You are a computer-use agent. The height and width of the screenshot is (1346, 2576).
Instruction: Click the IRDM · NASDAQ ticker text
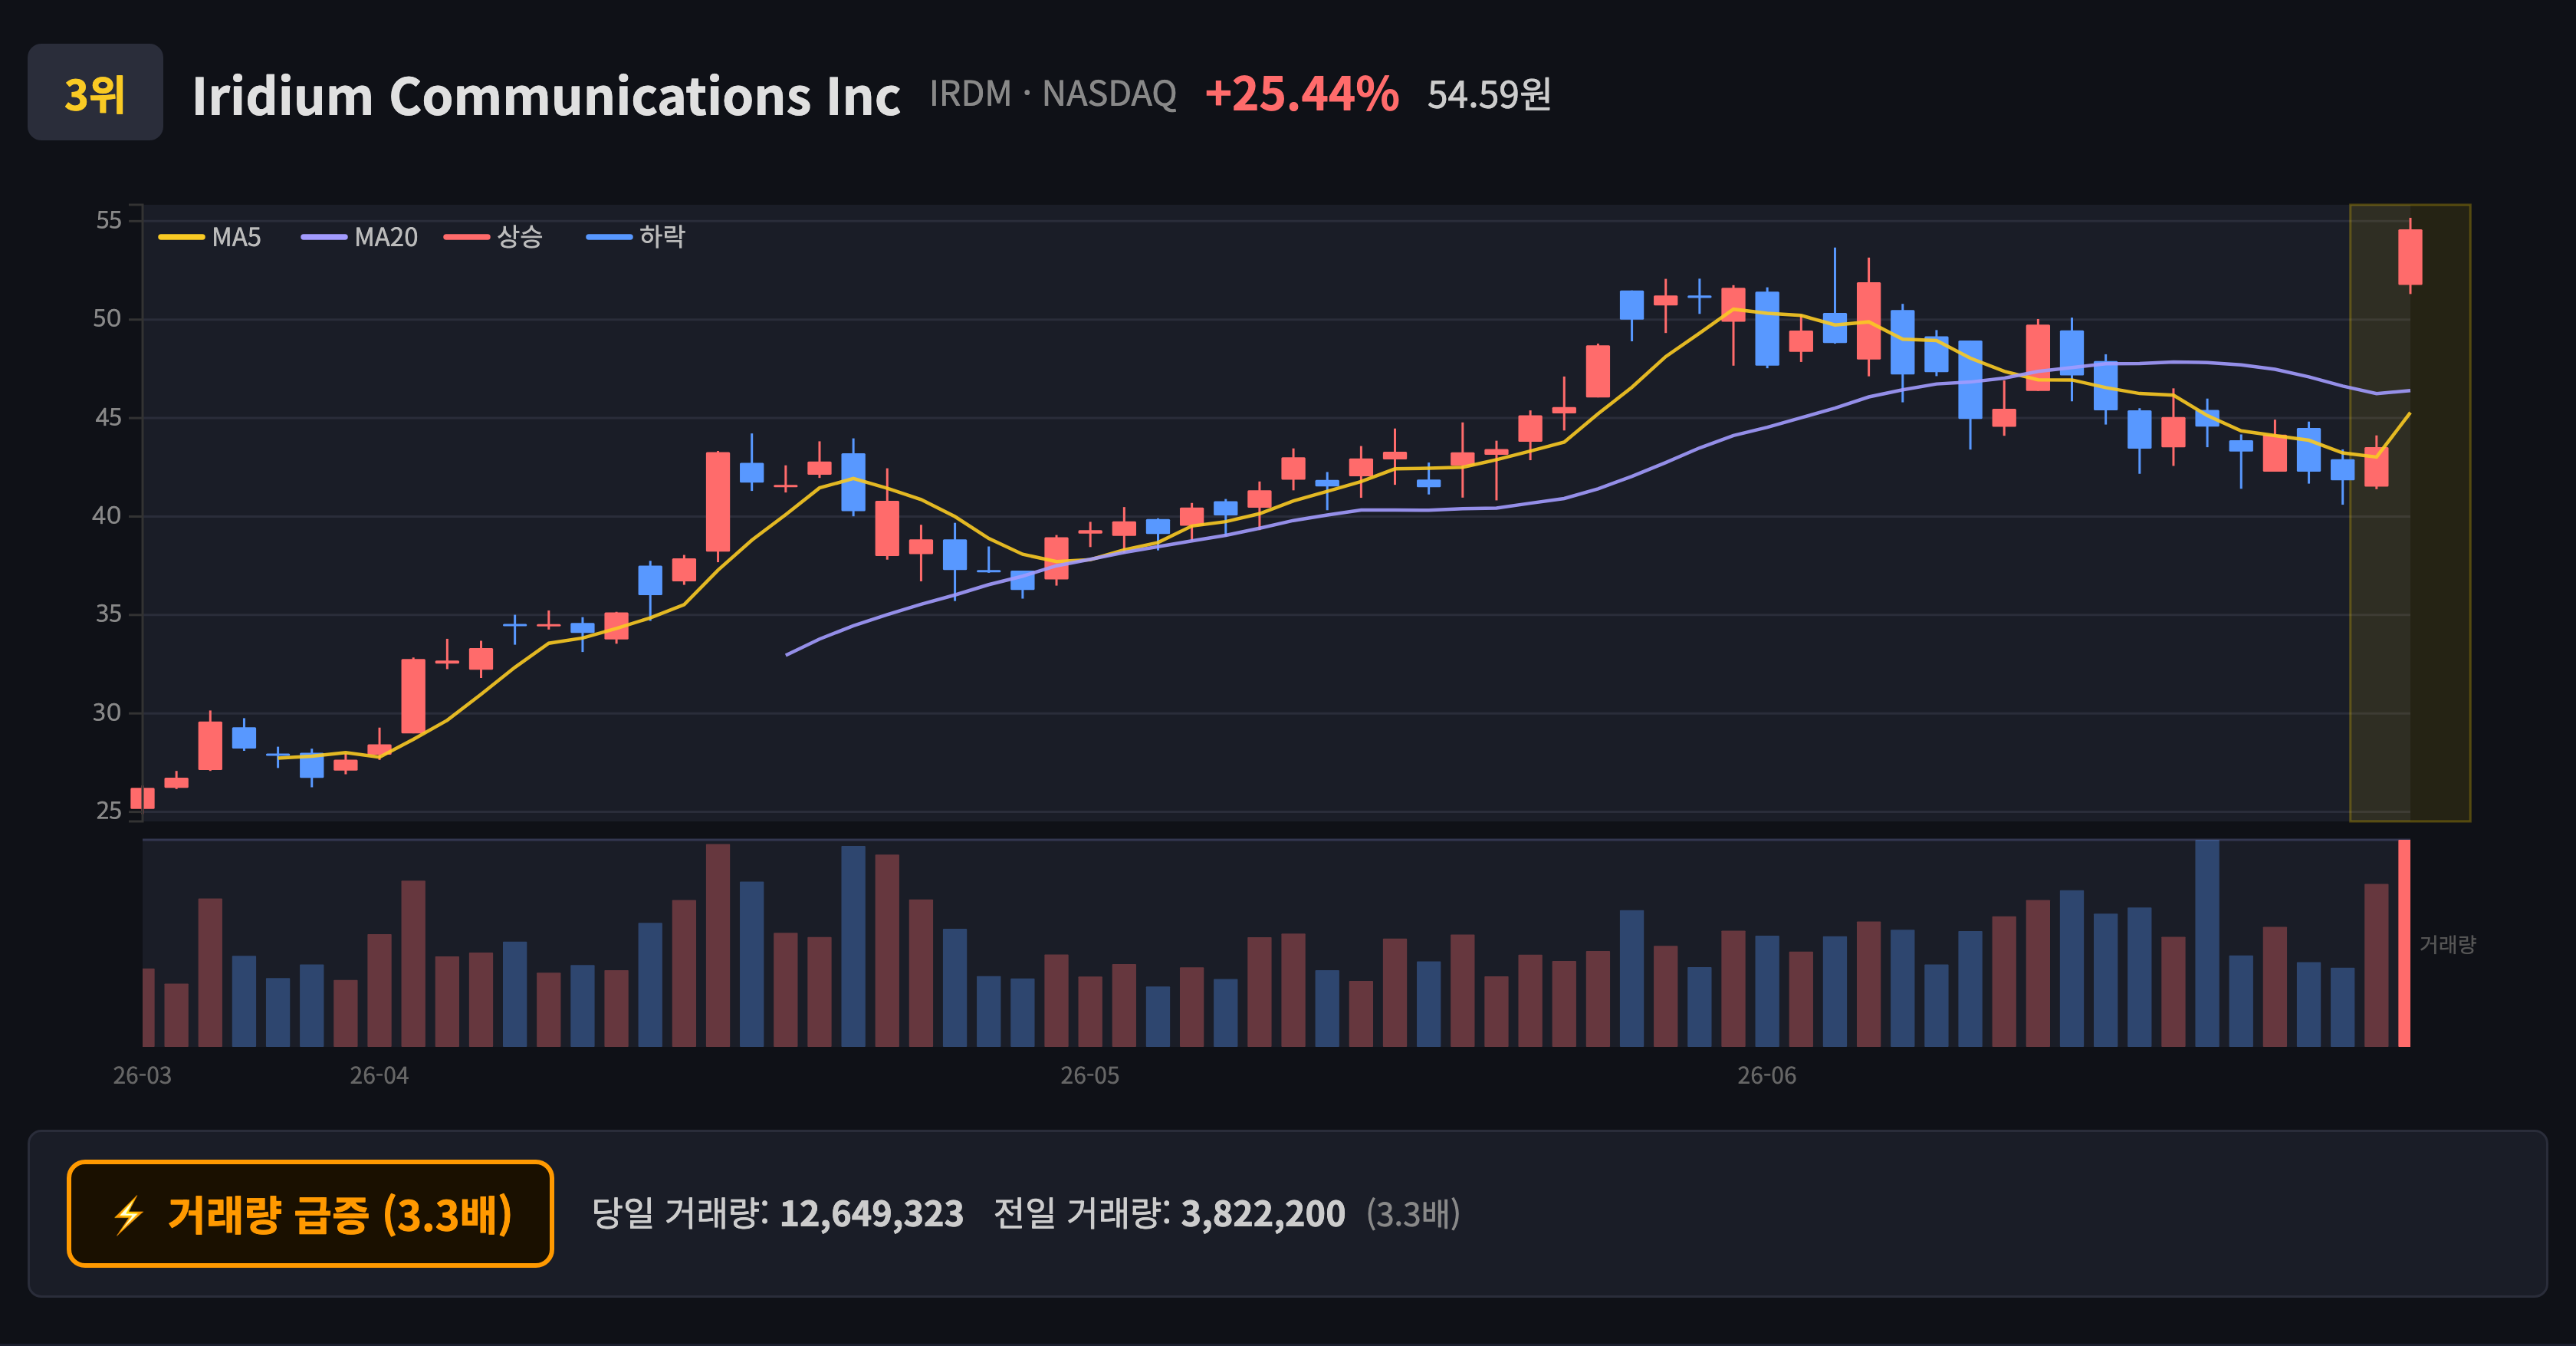[x=1053, y=94]
